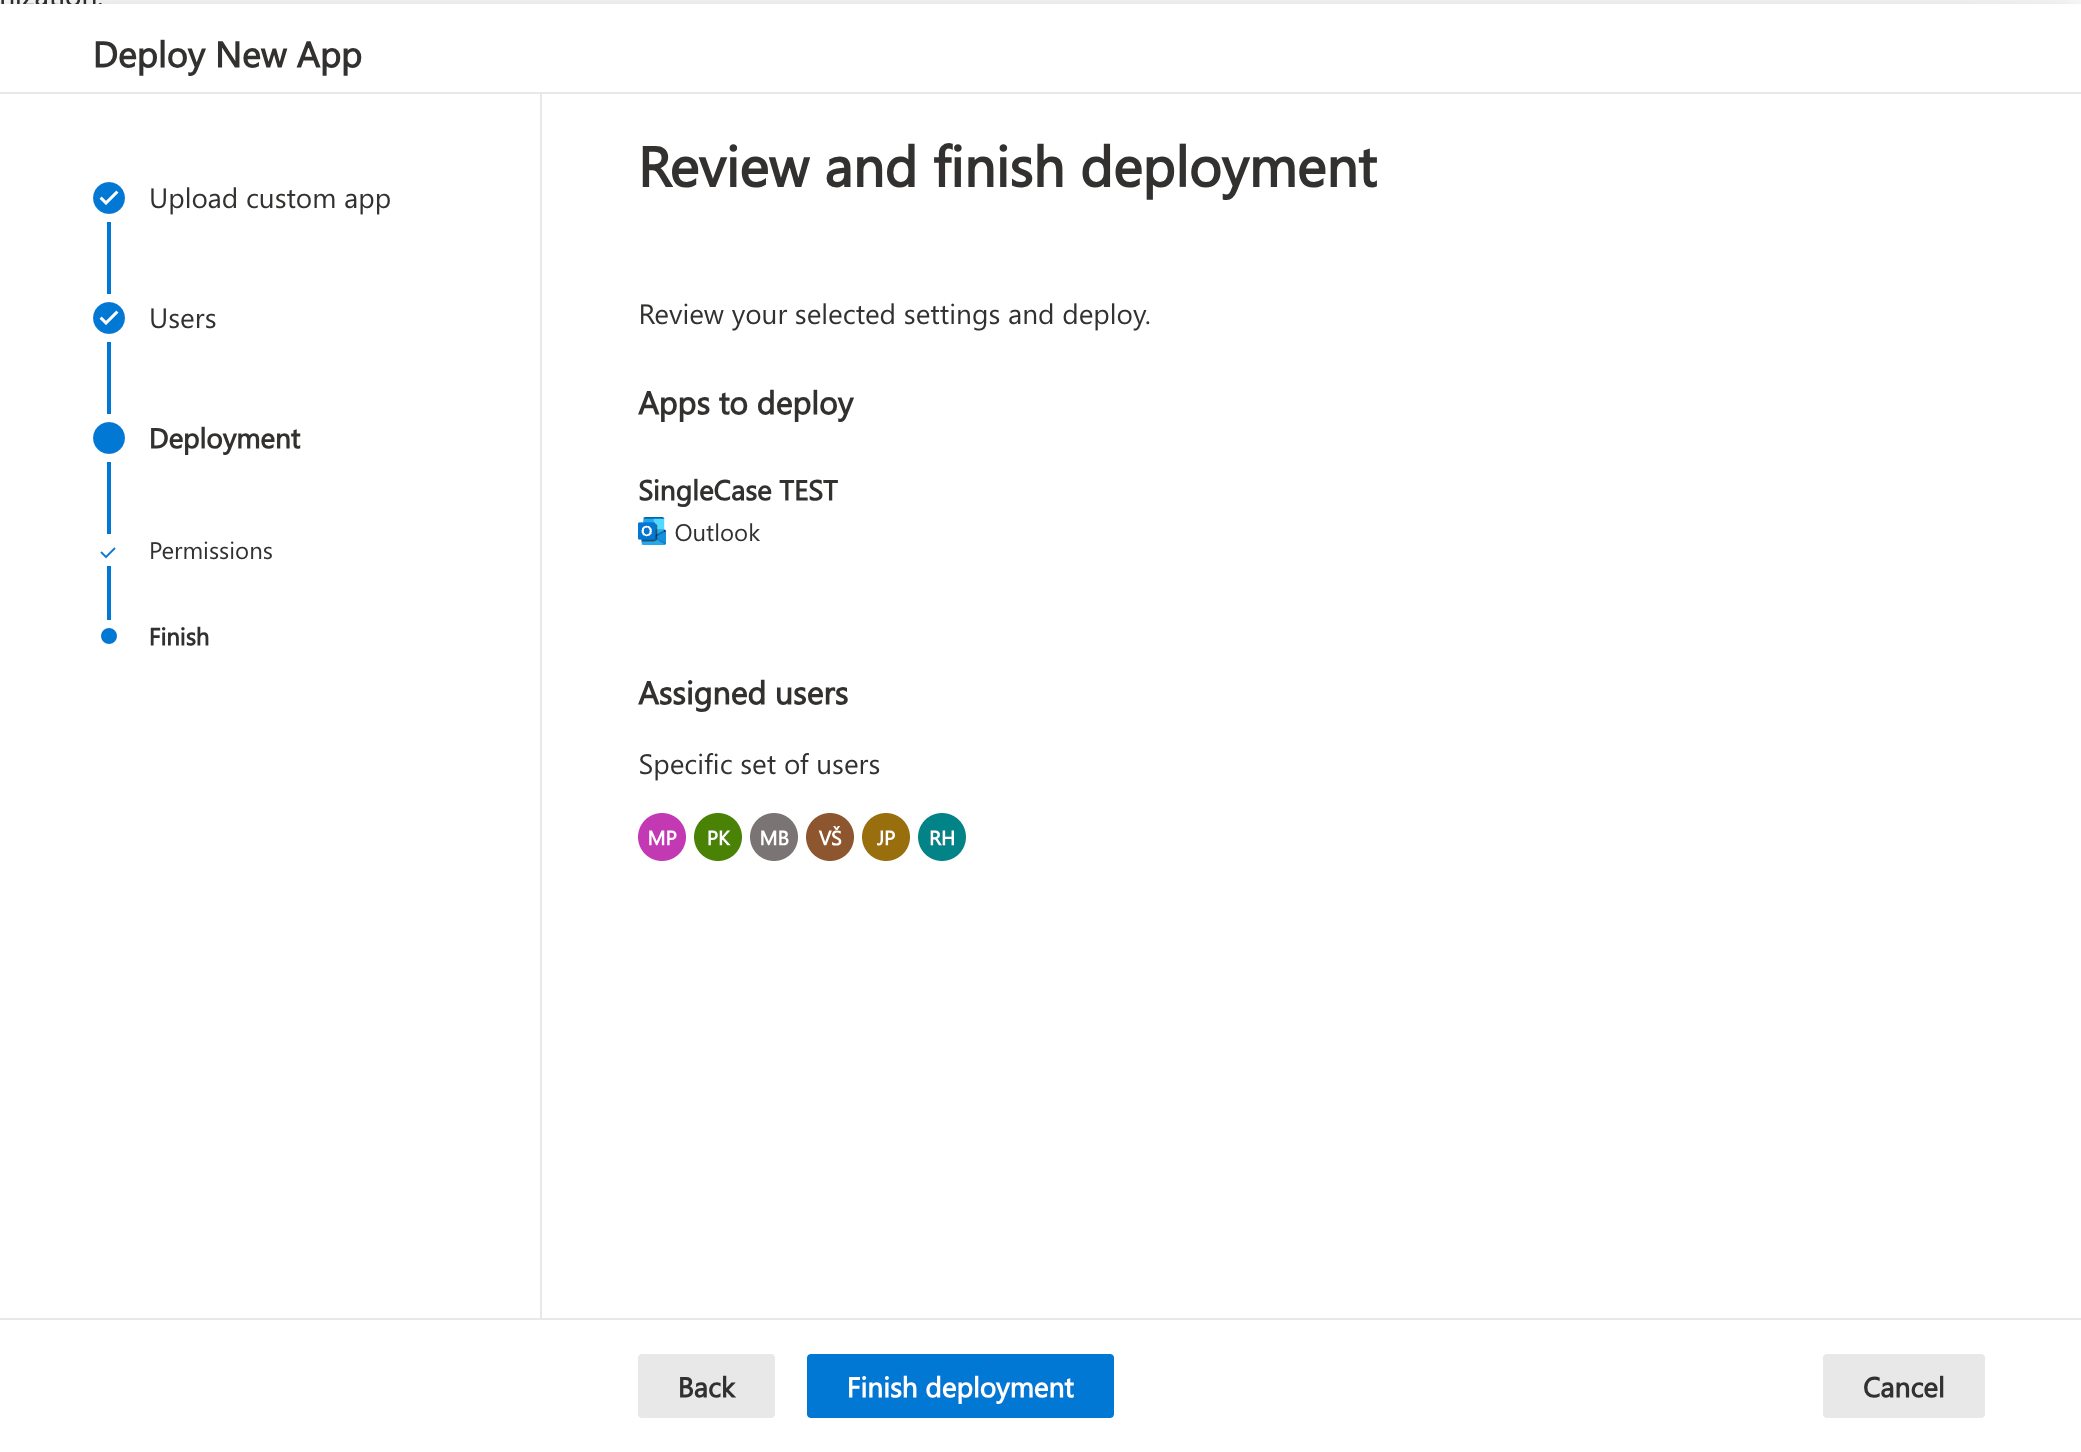Click the Outlook label text
The height and width of the screenshot is (1452, 2081).
pos(717,533)
